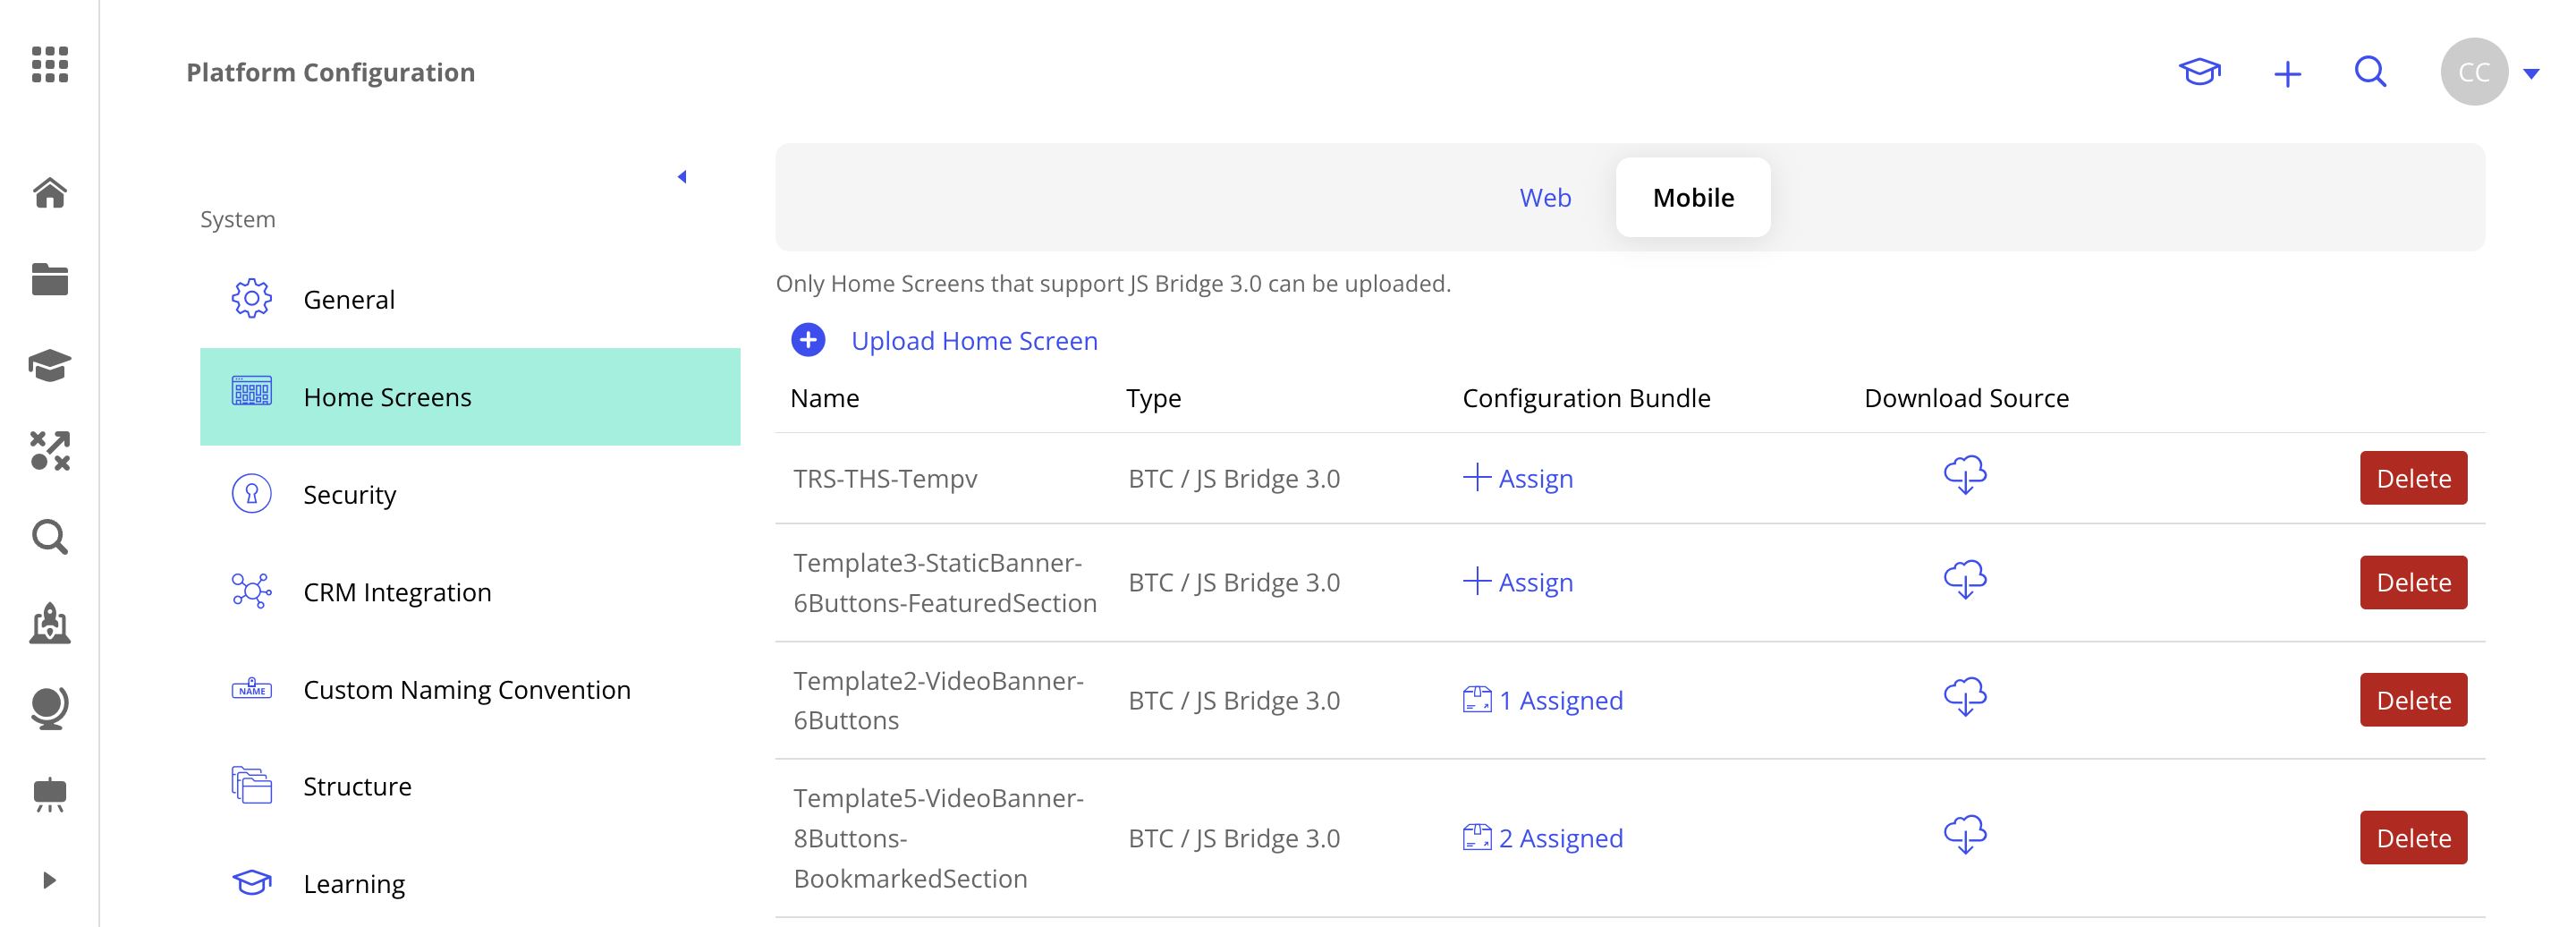The width and height of the screenshot is (2576, 927).
Task: Click the Download Source cloud icon for TRS-THS-Tempv
Action: pyautogui.click(x=1964, y=476)
